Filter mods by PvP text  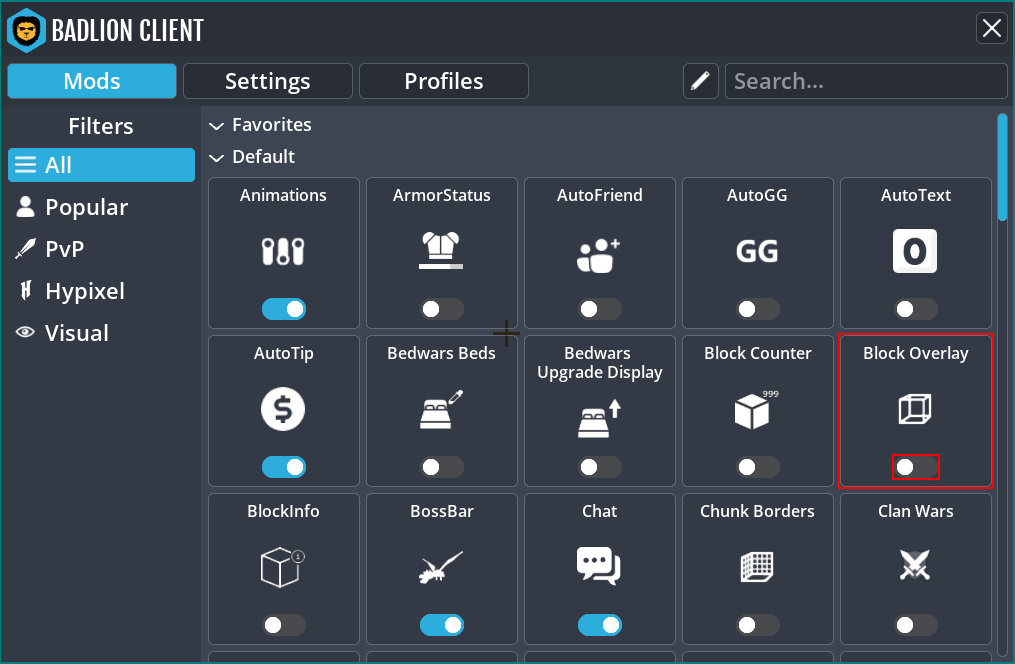[x=65, y=249]
